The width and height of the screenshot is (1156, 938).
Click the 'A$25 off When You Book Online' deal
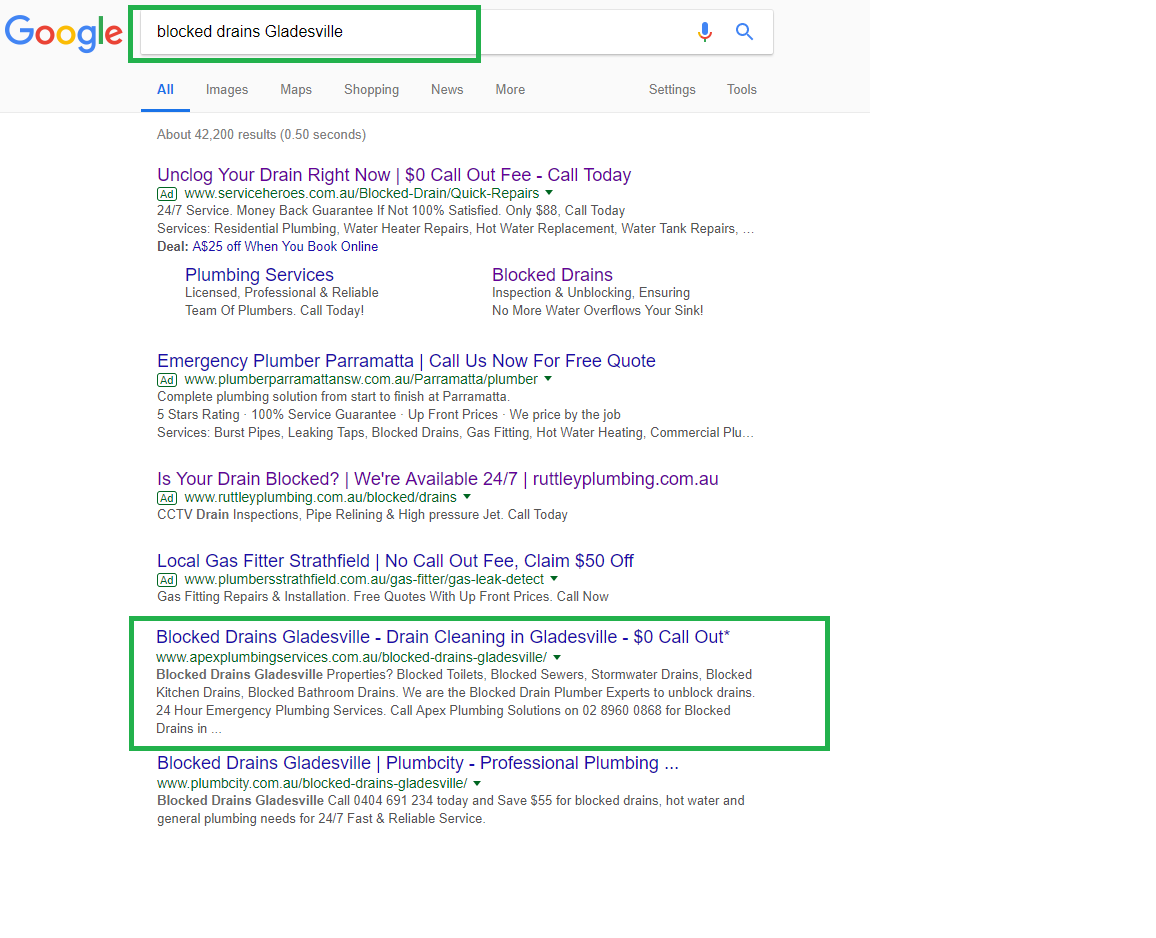point(285,246)
